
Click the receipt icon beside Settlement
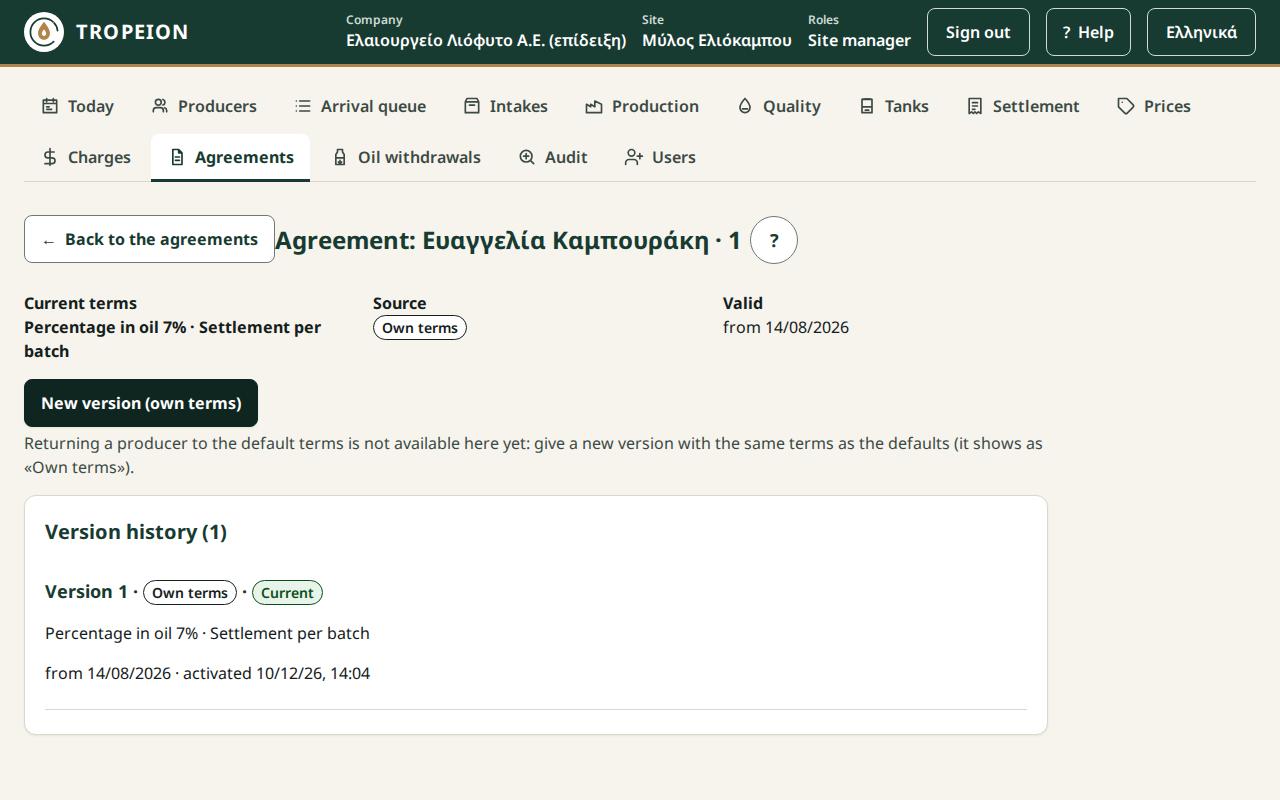(975, 106)
